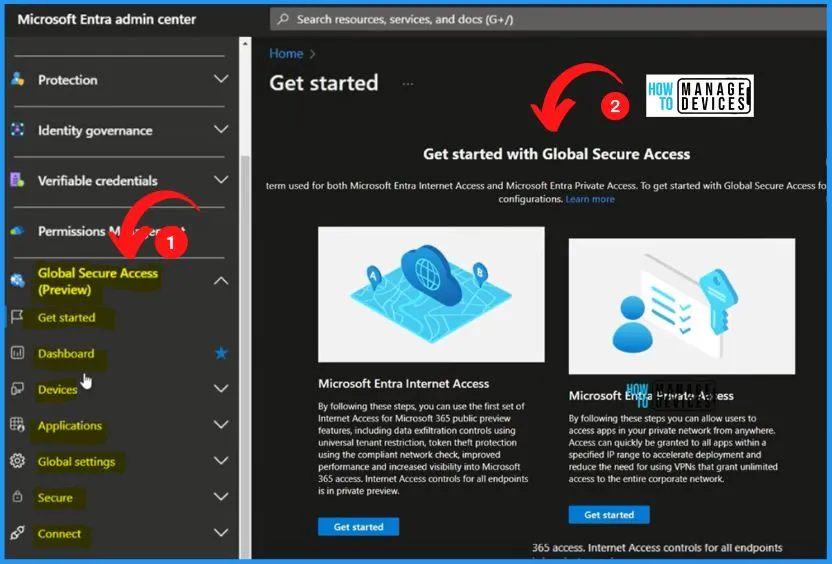The height and width of the screenshot is (564, 832).
Task: Expand the Connect submenu
Action: click(221, 533)
